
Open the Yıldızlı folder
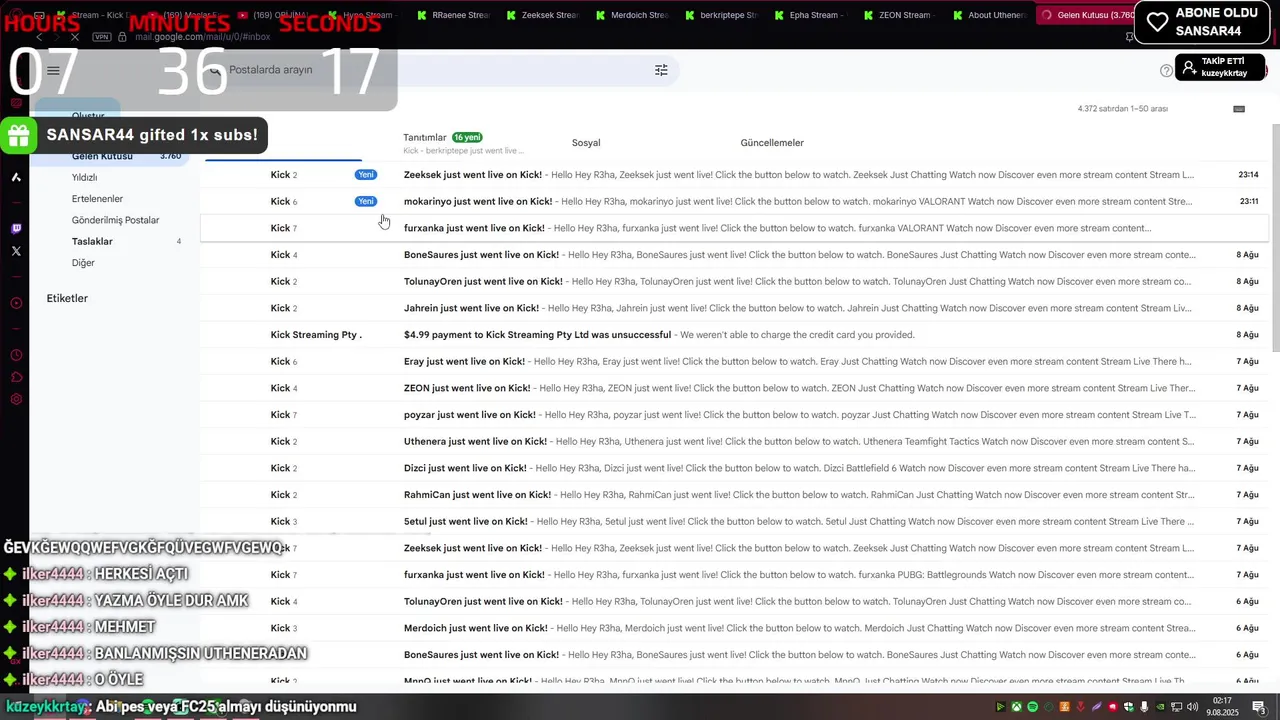click(84, 178)
